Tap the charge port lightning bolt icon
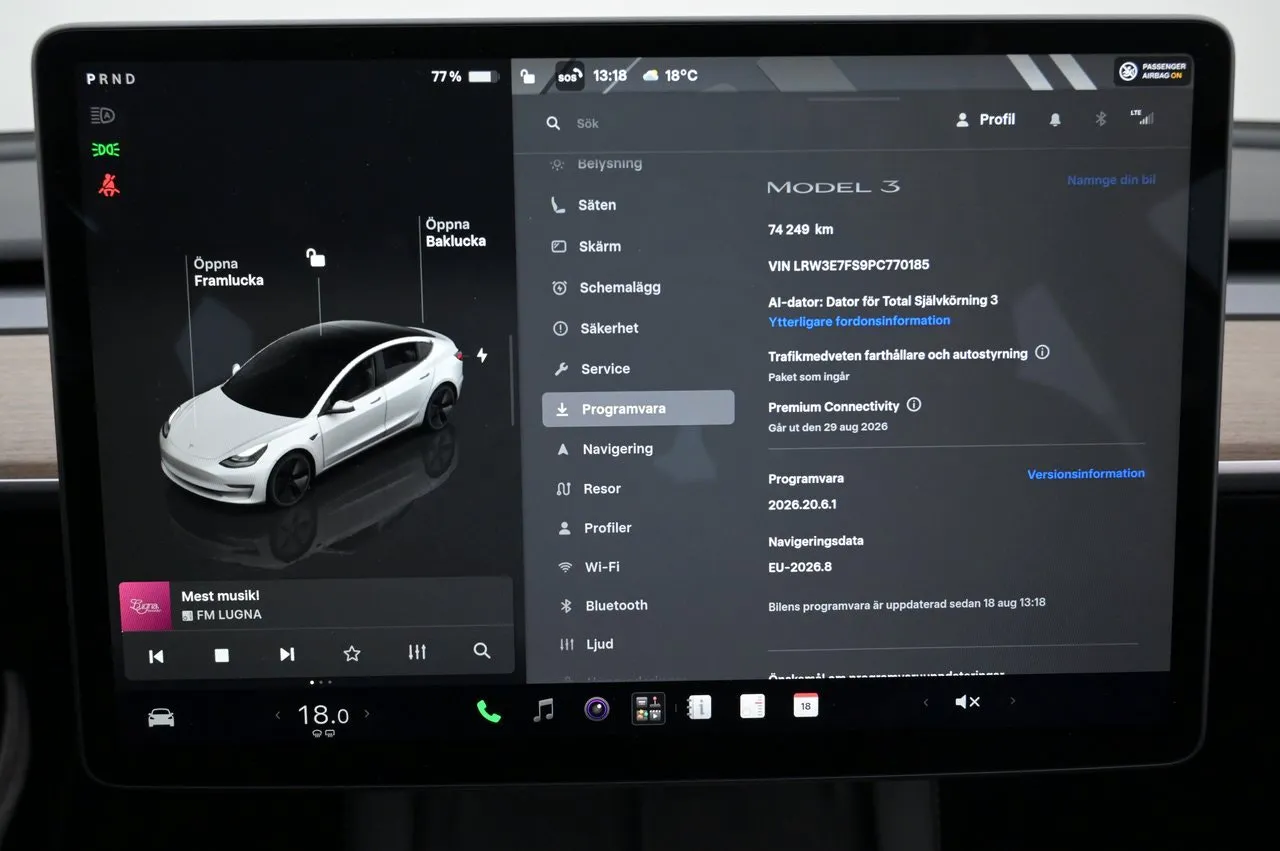Viewport: 1280px width, 851px height. (x=482, y=355)
